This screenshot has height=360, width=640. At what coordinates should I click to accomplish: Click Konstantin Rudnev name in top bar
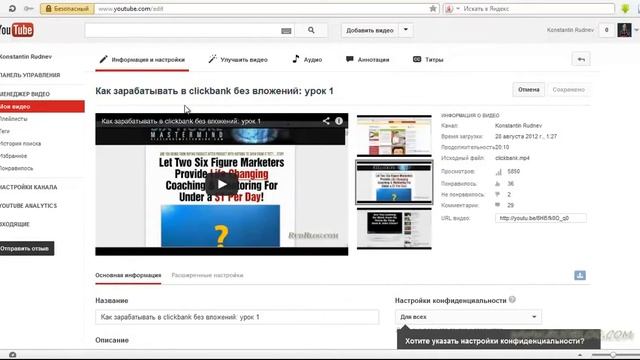(x=570, y=30)
